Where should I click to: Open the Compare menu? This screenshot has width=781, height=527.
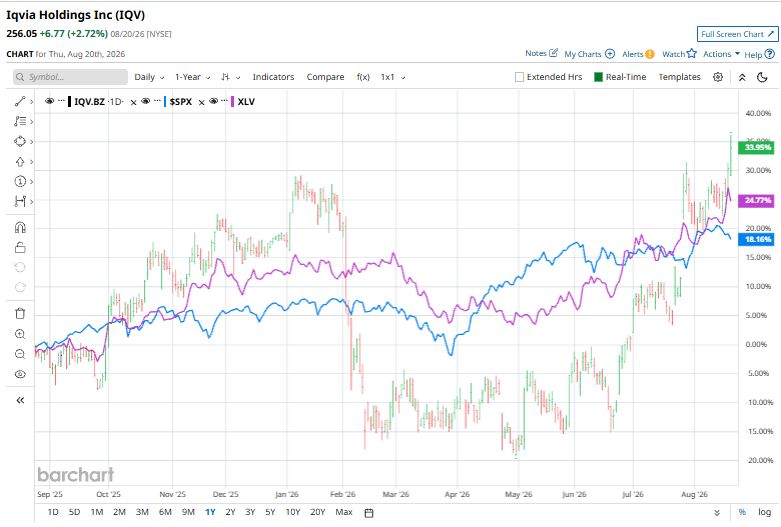click(325, 77)
